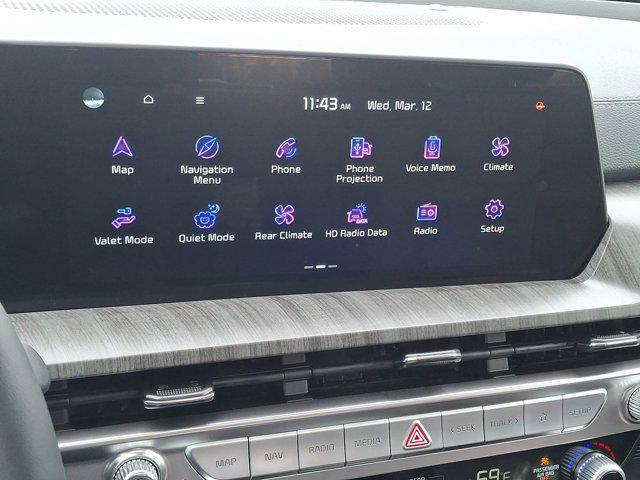This screenshot has width=640, height=480.
Task: Open Voice Memo
Action: pyautogui.click(x=431, y=154)
